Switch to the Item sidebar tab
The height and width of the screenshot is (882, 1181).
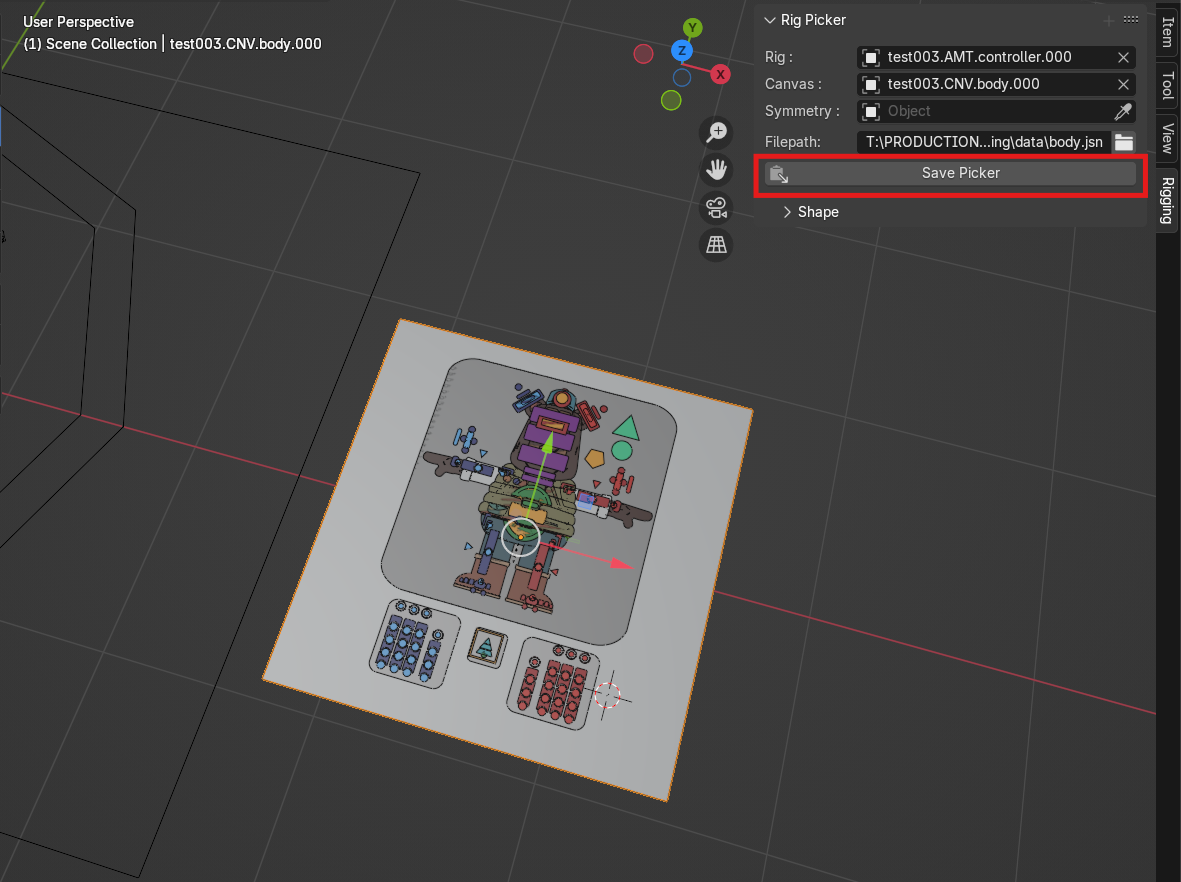pos(1167,32)
